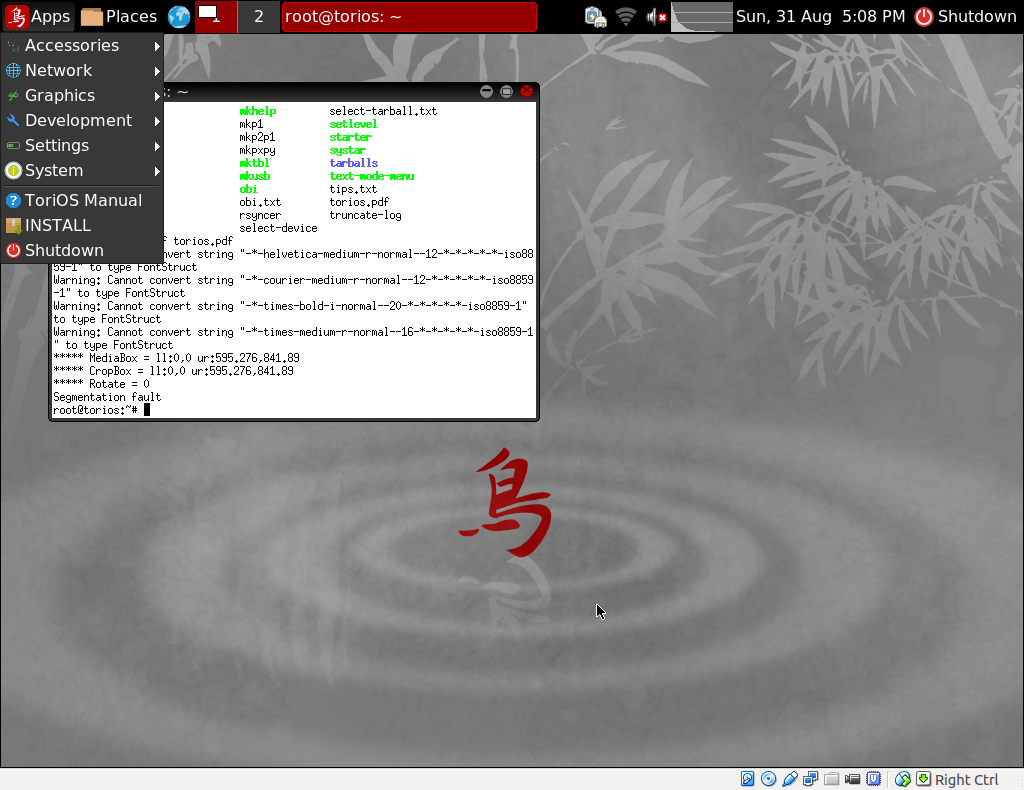Click the VirtualBox hard disk activity icon
The height and width of the screenshot is (790, 1024).
[x=747, y=779]
